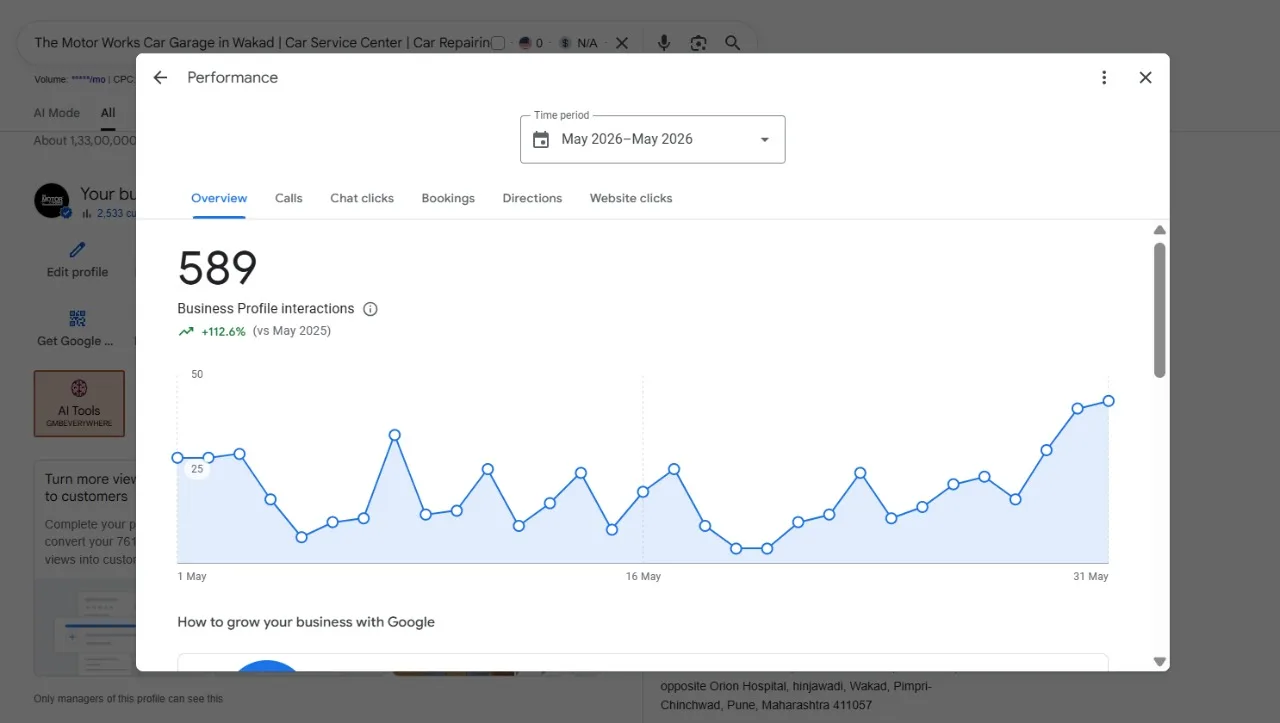Switch to the Calls tab
1280x723 pixels.
pos(289,198)
